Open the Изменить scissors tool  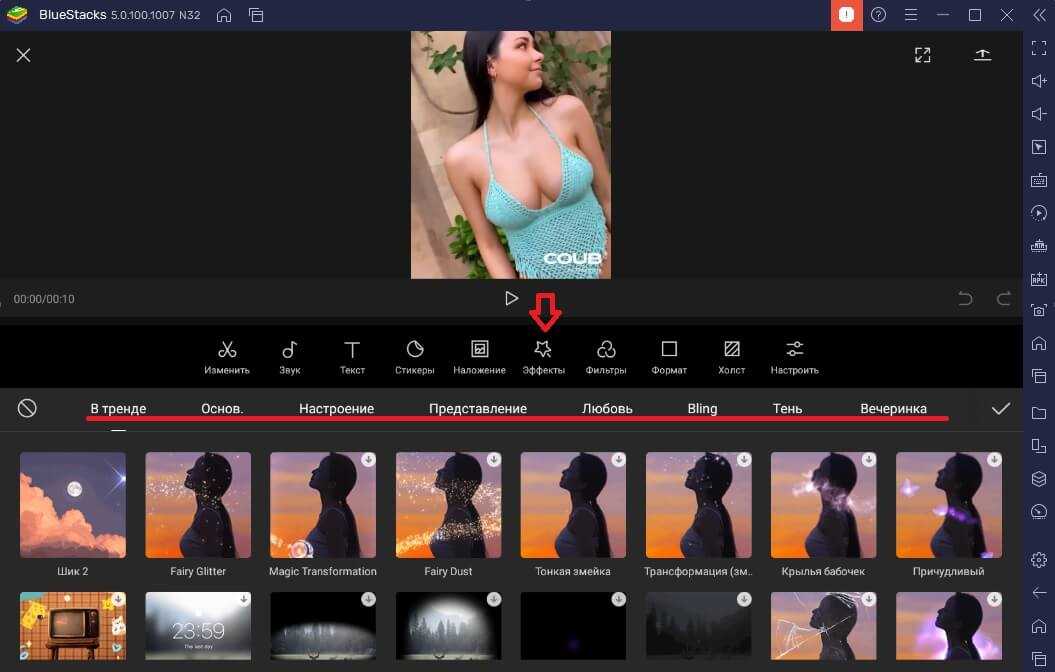pyautogui.click(x=227, y=356)
